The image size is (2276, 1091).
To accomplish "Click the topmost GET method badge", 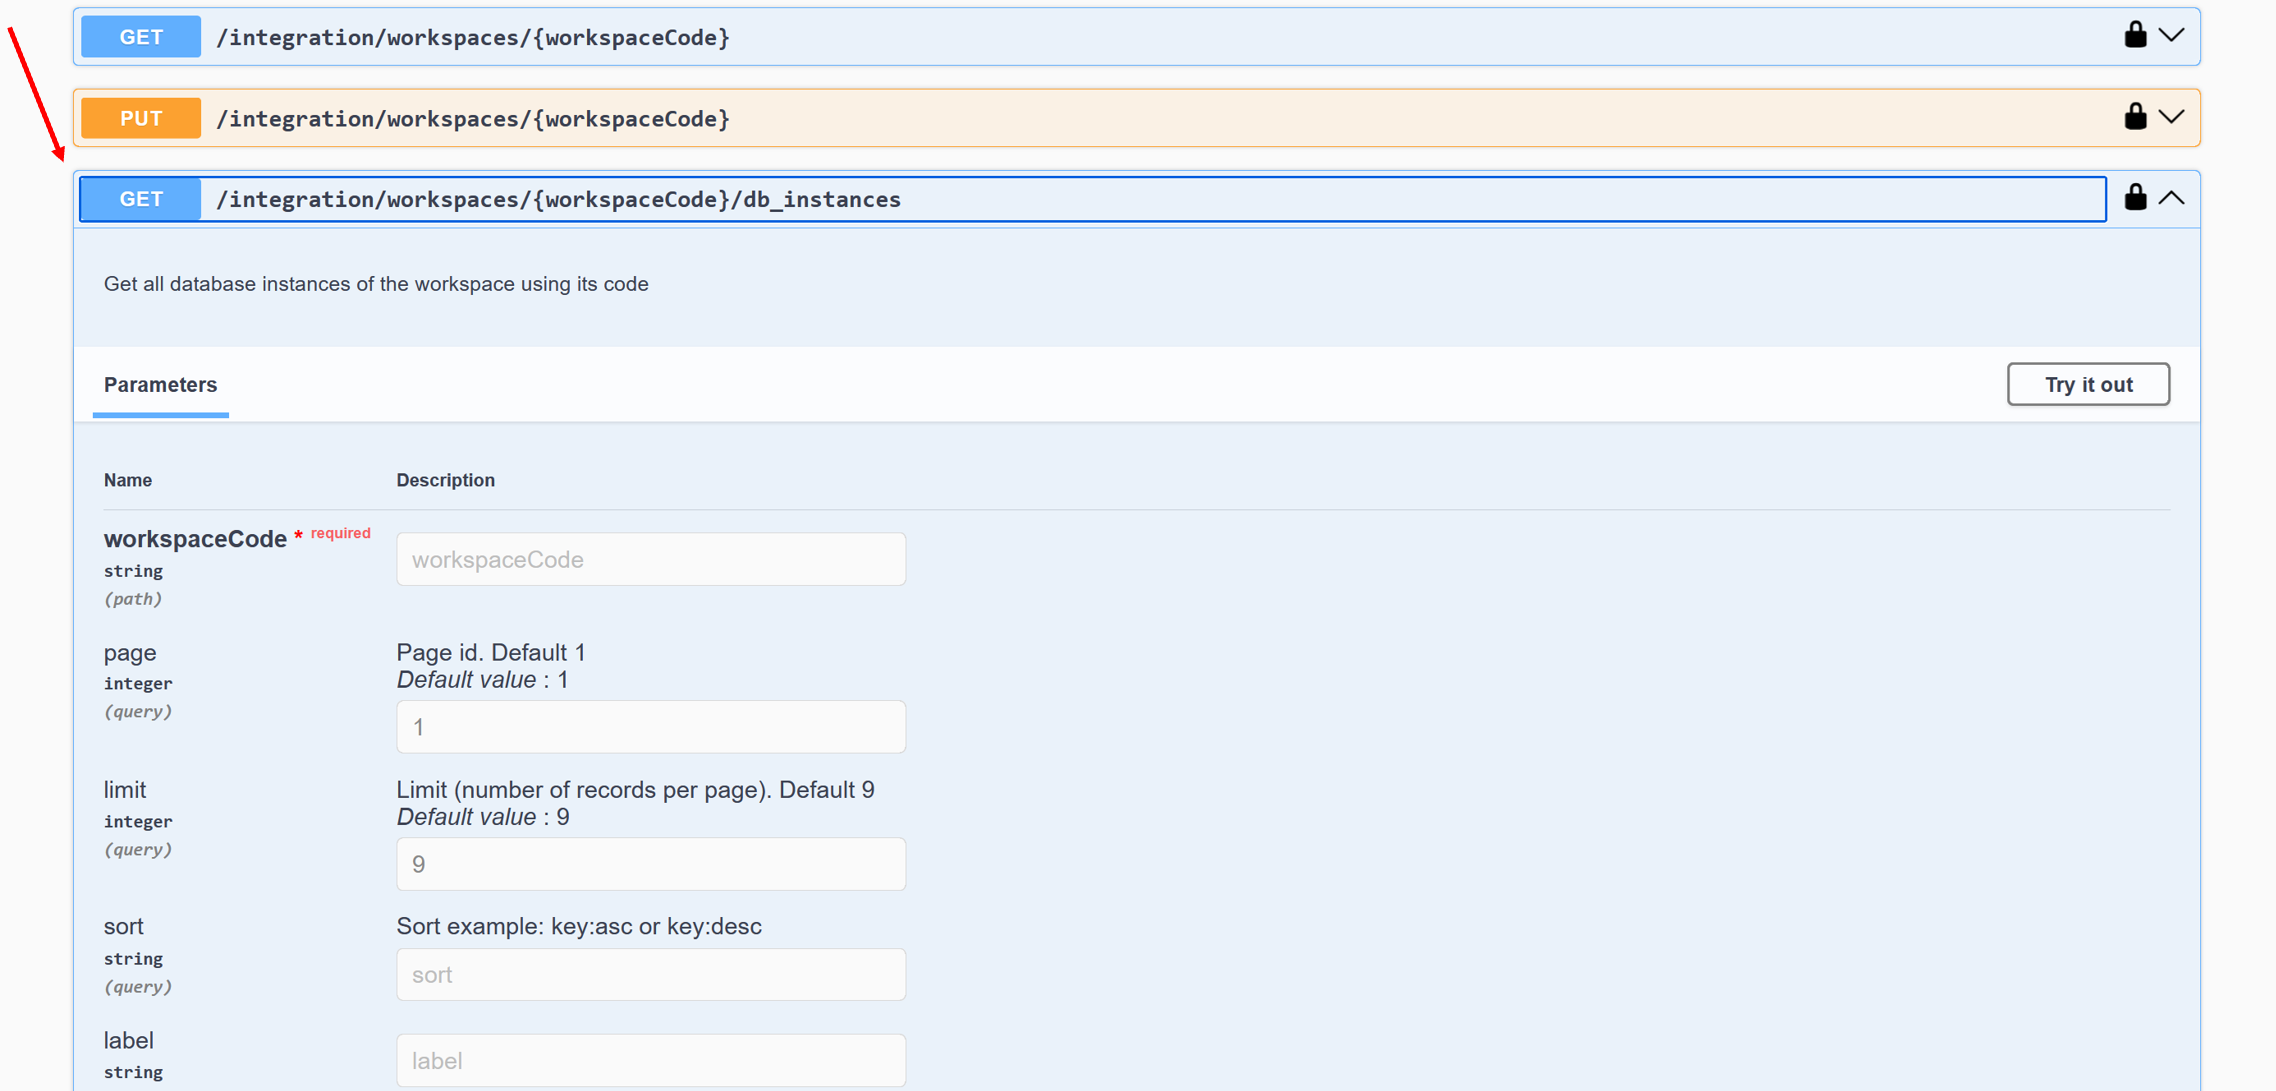I will pos(141,37).
